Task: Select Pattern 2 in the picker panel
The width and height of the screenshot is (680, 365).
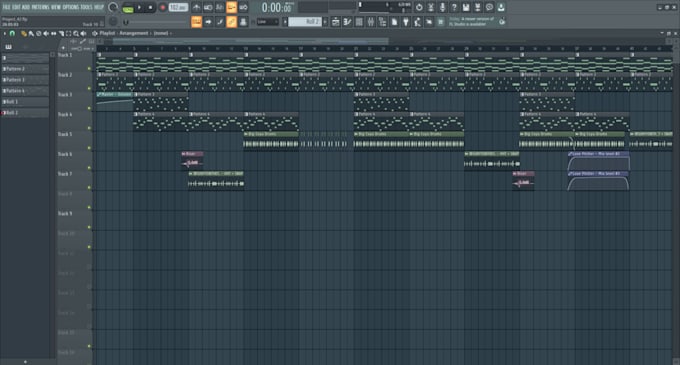Action: click(x=25, y=69)
